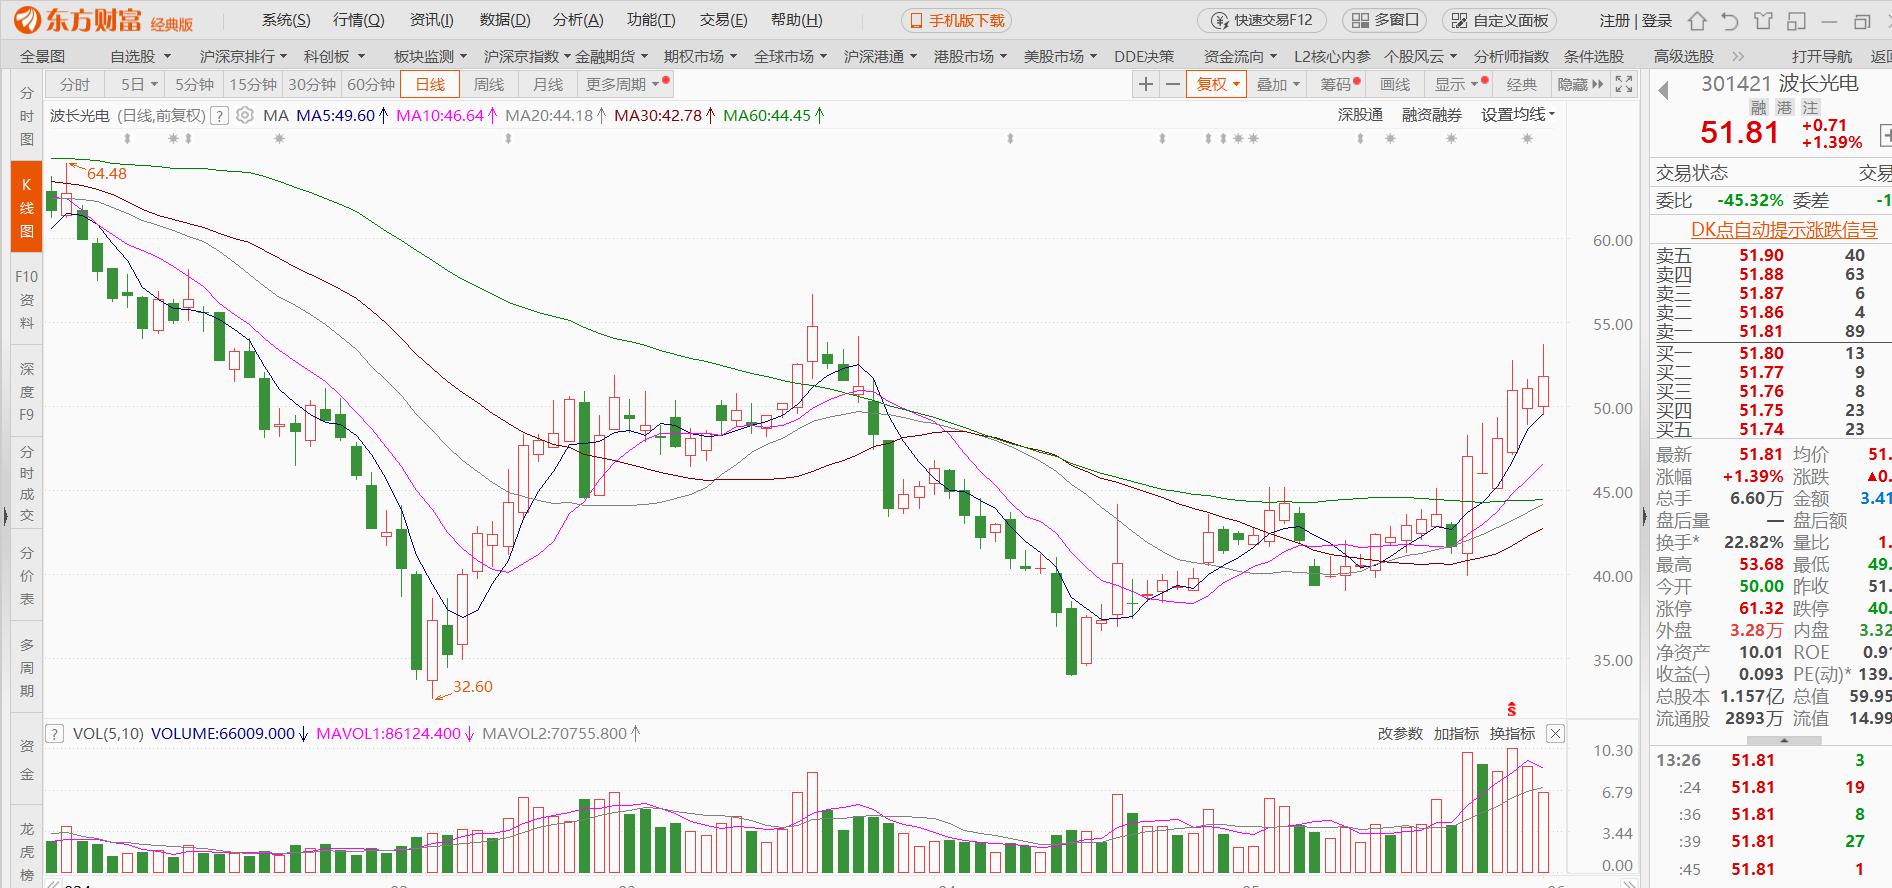Click 加指标 in the volume panel
The height and width of the screenshot is (888, 1892).
(x=1456, y=734)
